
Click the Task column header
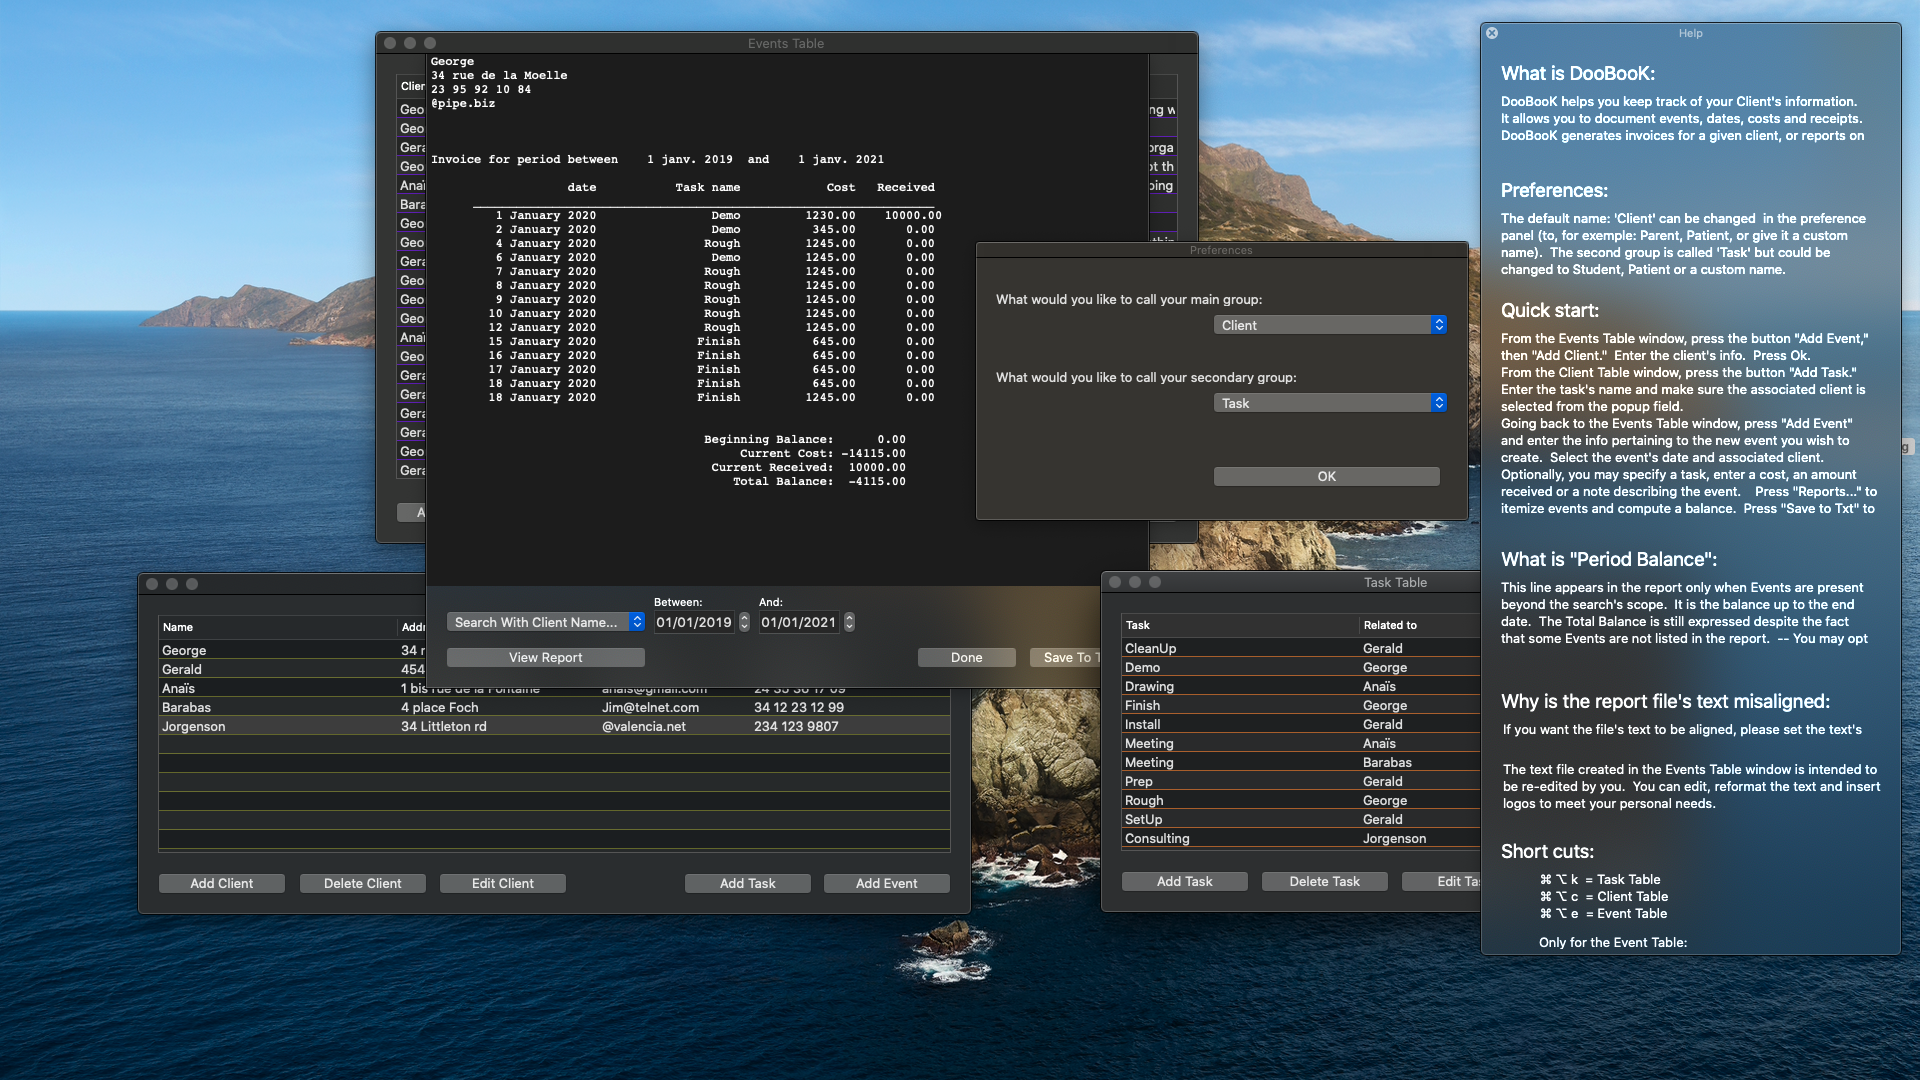tap(1138, 625)
